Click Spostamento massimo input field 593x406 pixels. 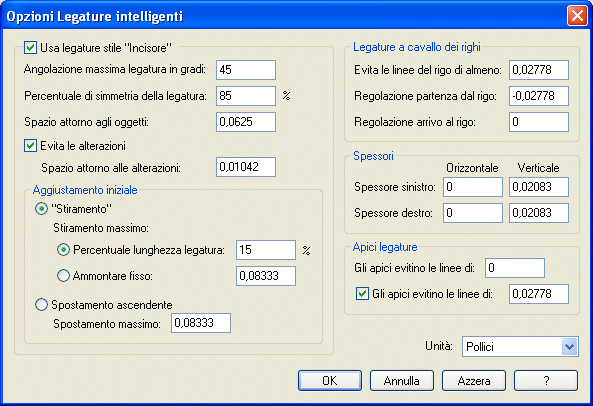(x=201, y=323)
